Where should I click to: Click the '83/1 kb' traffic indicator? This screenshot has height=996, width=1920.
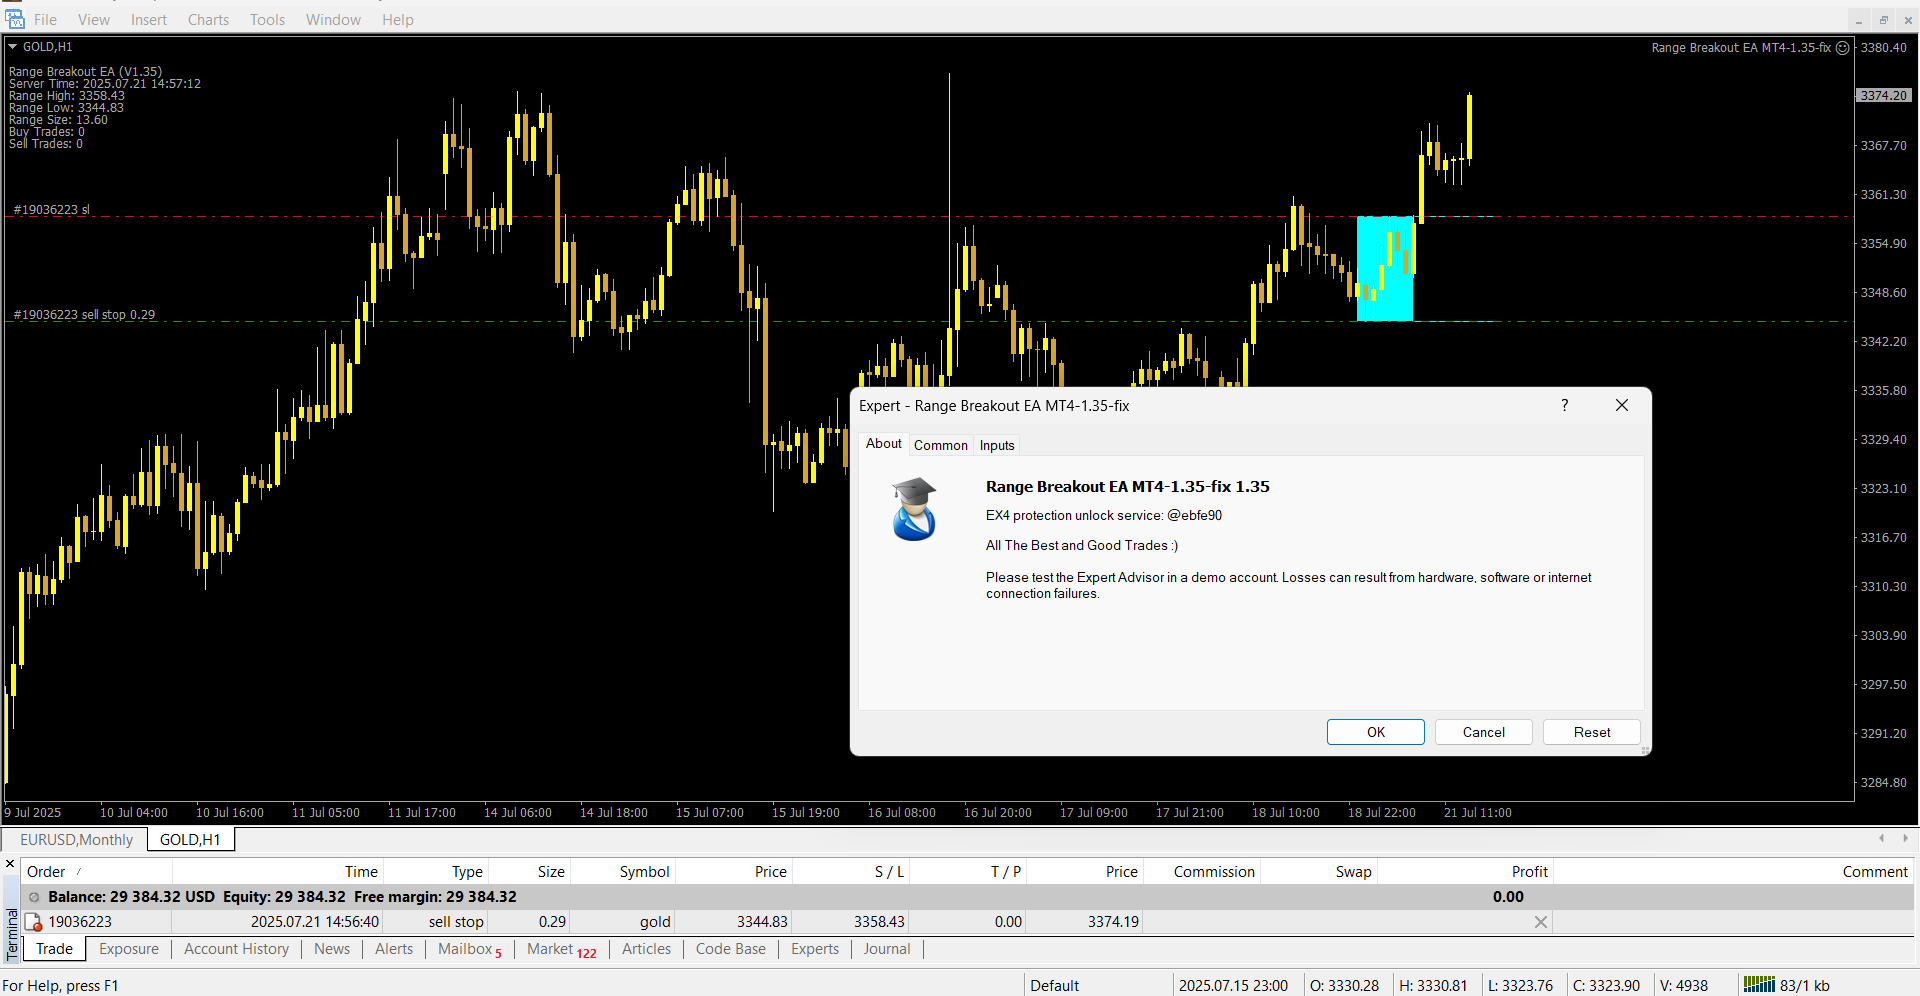(x=1805, y=986)
